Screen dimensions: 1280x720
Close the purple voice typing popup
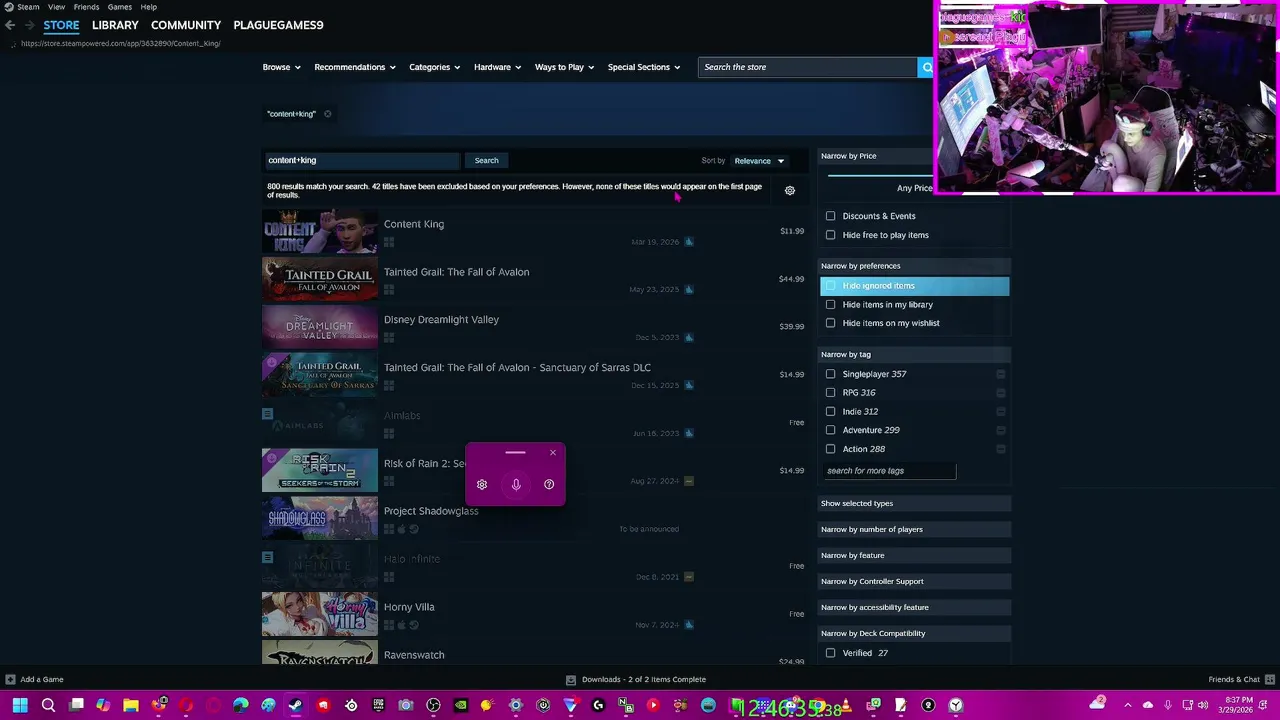tap(553, 453)
